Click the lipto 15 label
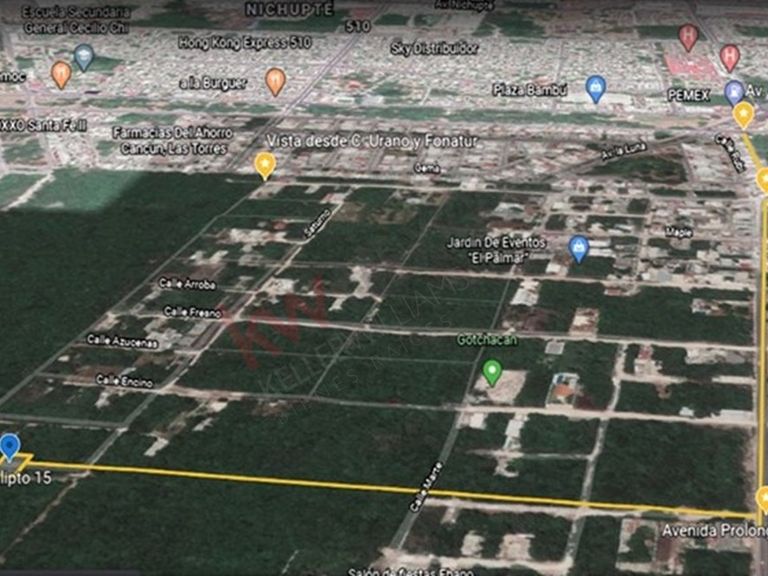The height and width of the screenshot is (576, 768). click(x=25, y=478)
